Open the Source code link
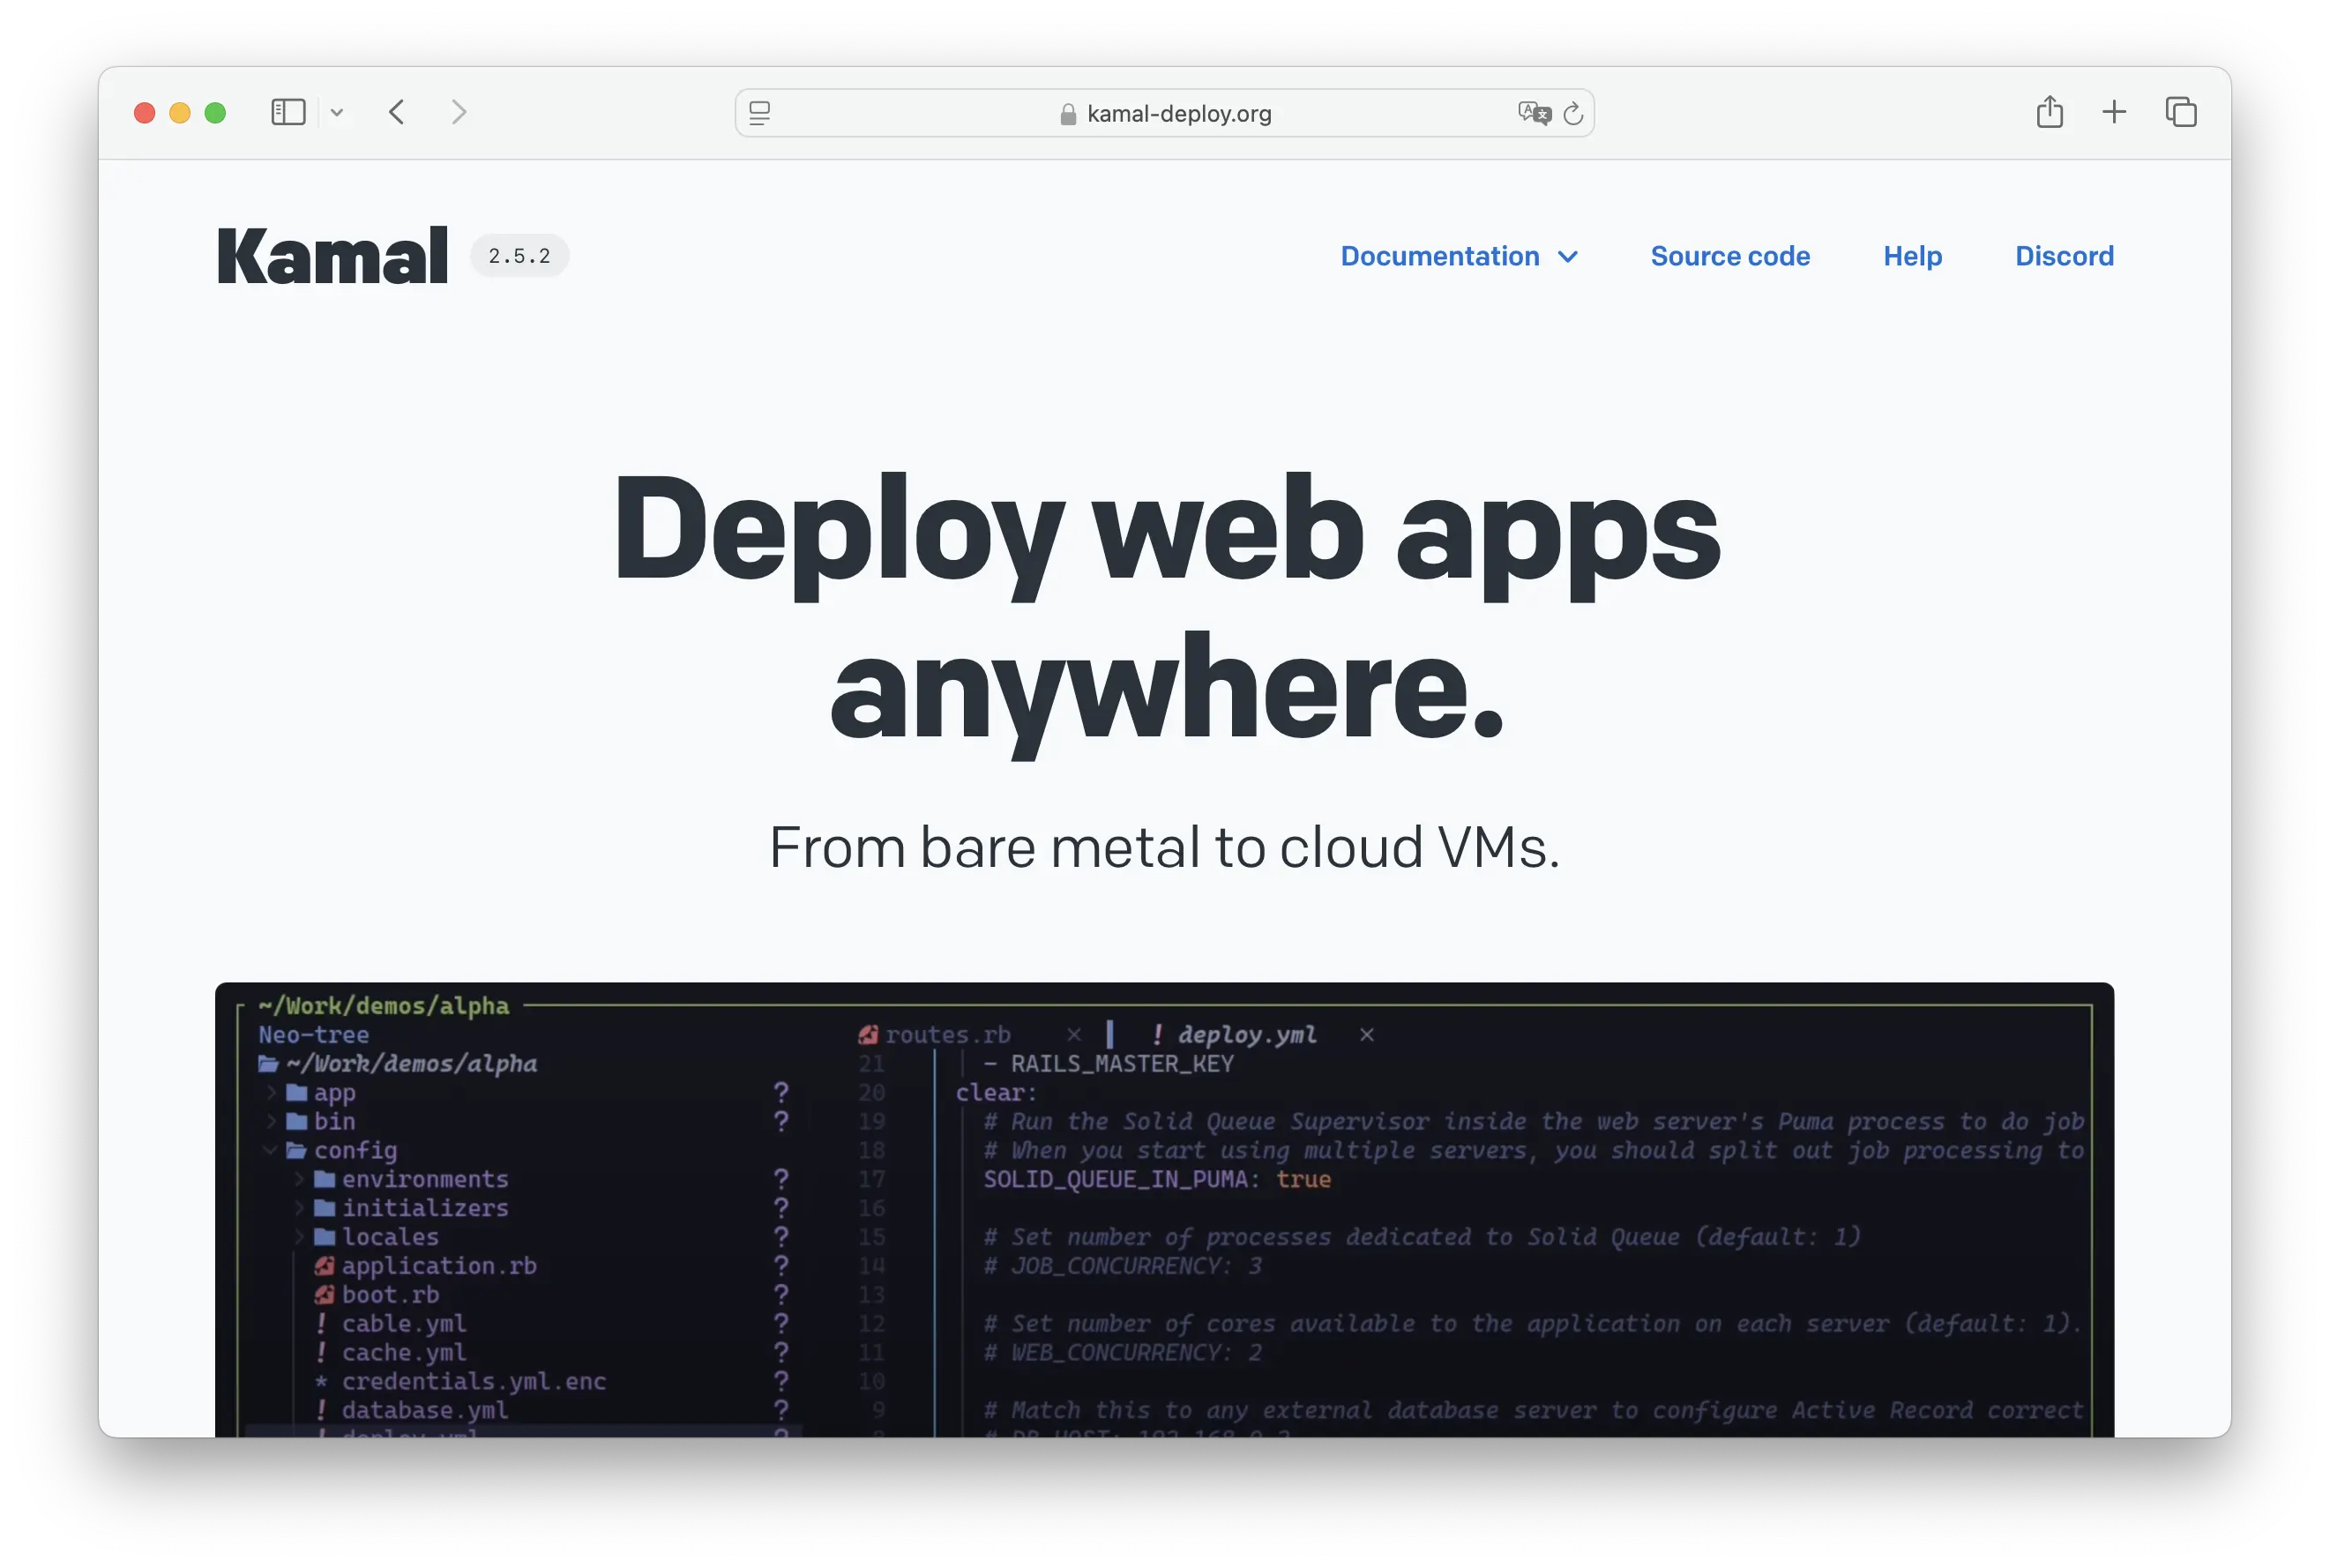 click(1730, 256)
